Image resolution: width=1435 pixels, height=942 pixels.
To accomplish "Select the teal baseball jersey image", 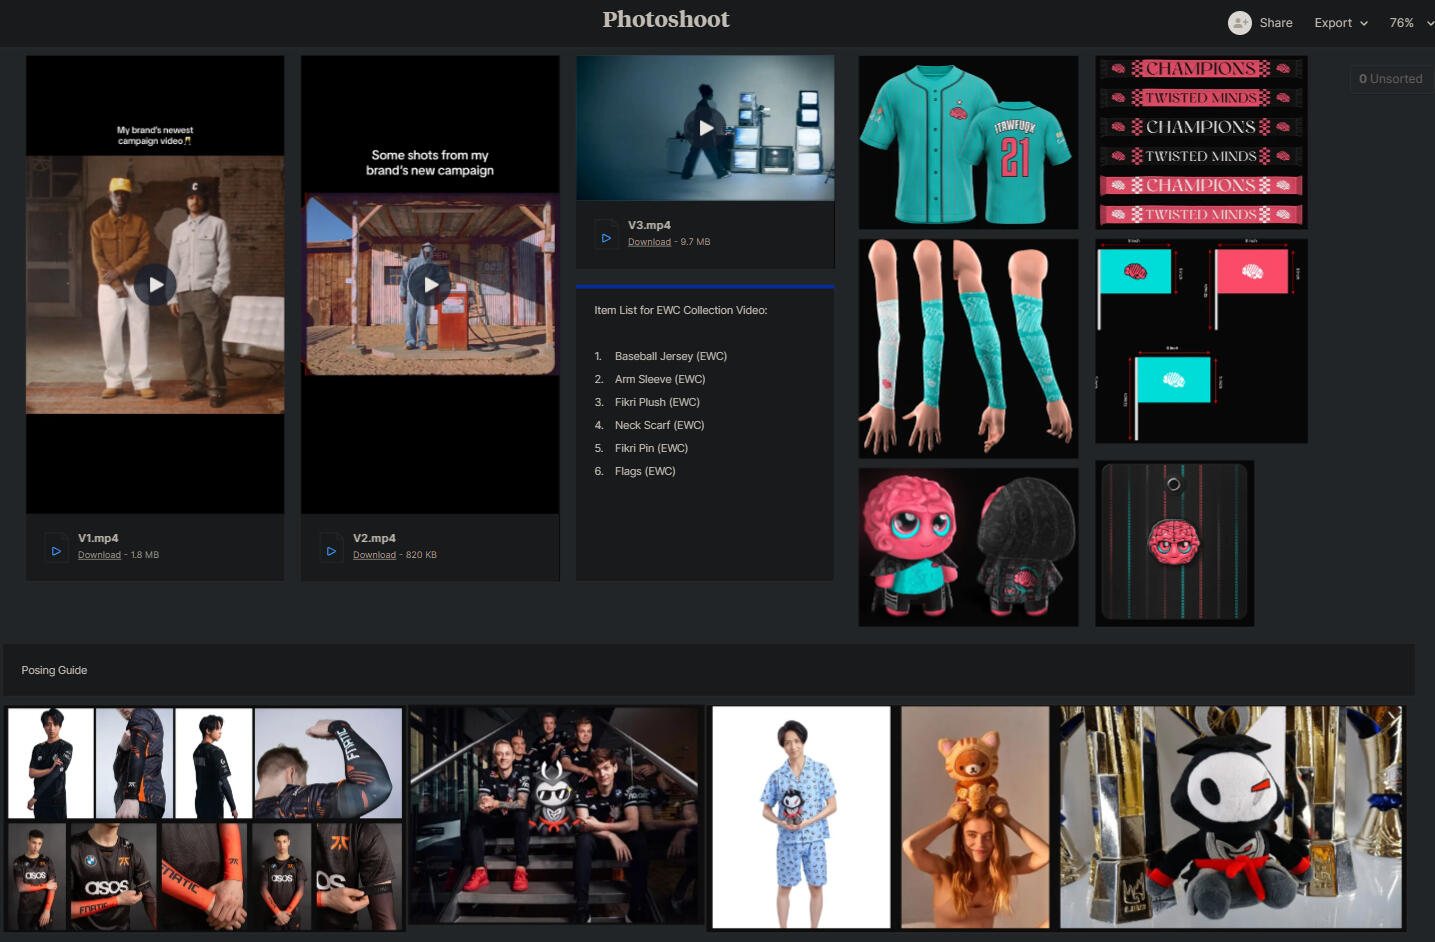I will tap(968, 142).
